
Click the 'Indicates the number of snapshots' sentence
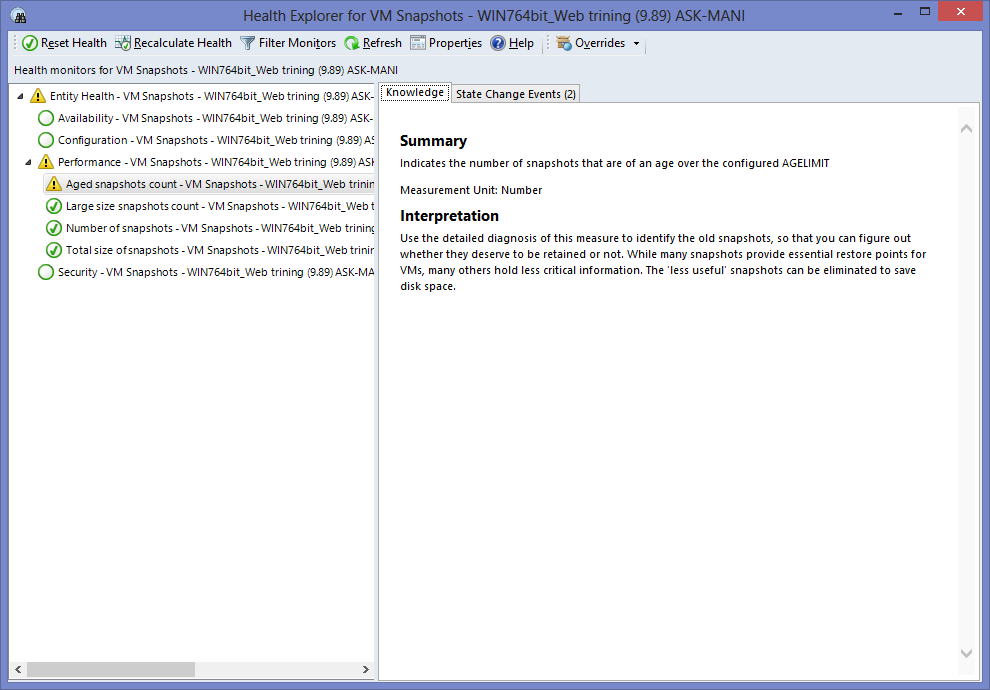(614, 163)
